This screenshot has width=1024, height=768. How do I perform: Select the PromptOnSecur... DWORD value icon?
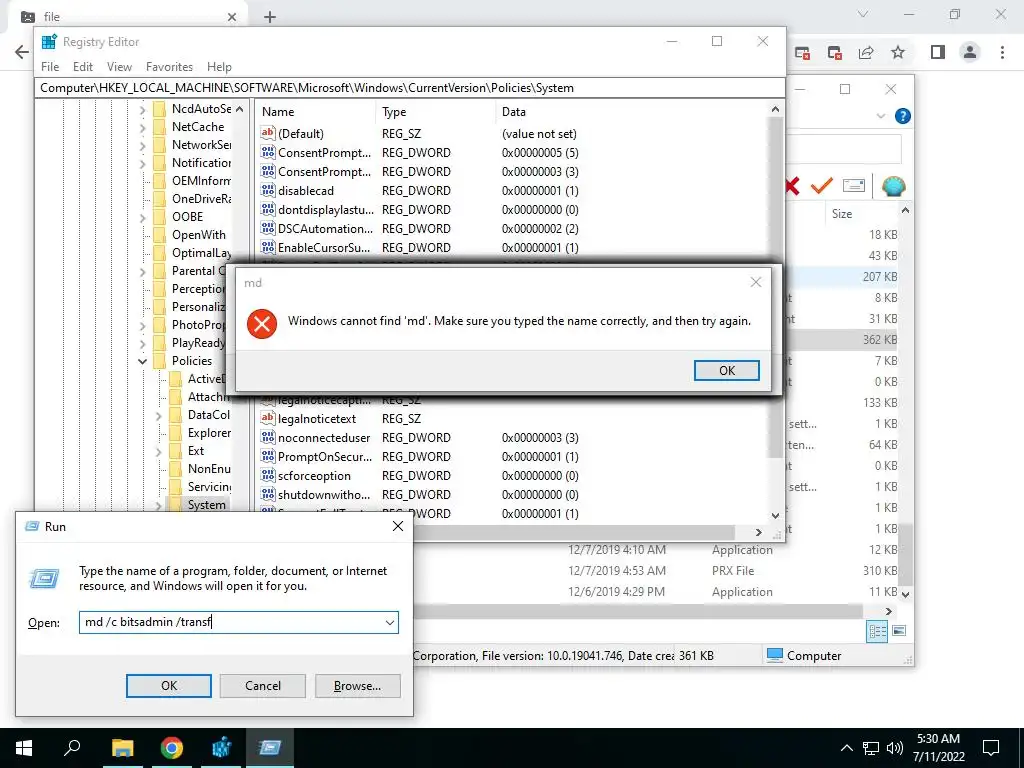[268, 456]
